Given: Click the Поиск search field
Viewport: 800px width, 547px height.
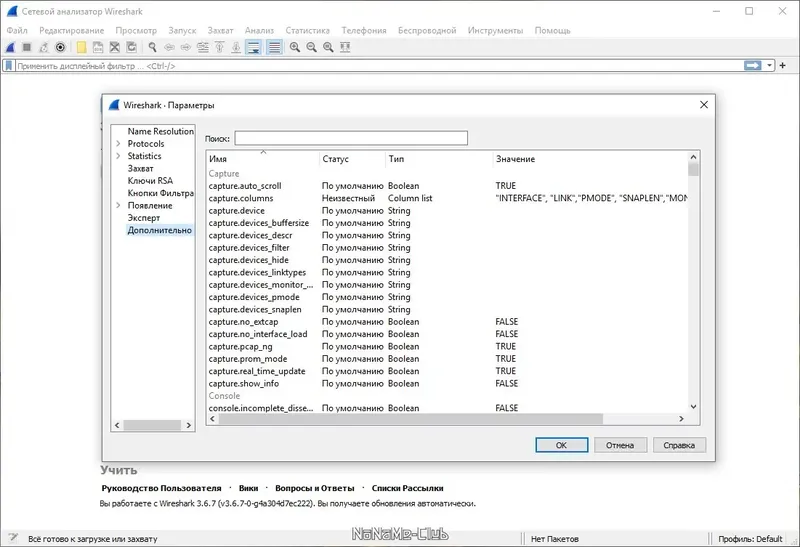Looking at the screenshot, I should [351, 138].
